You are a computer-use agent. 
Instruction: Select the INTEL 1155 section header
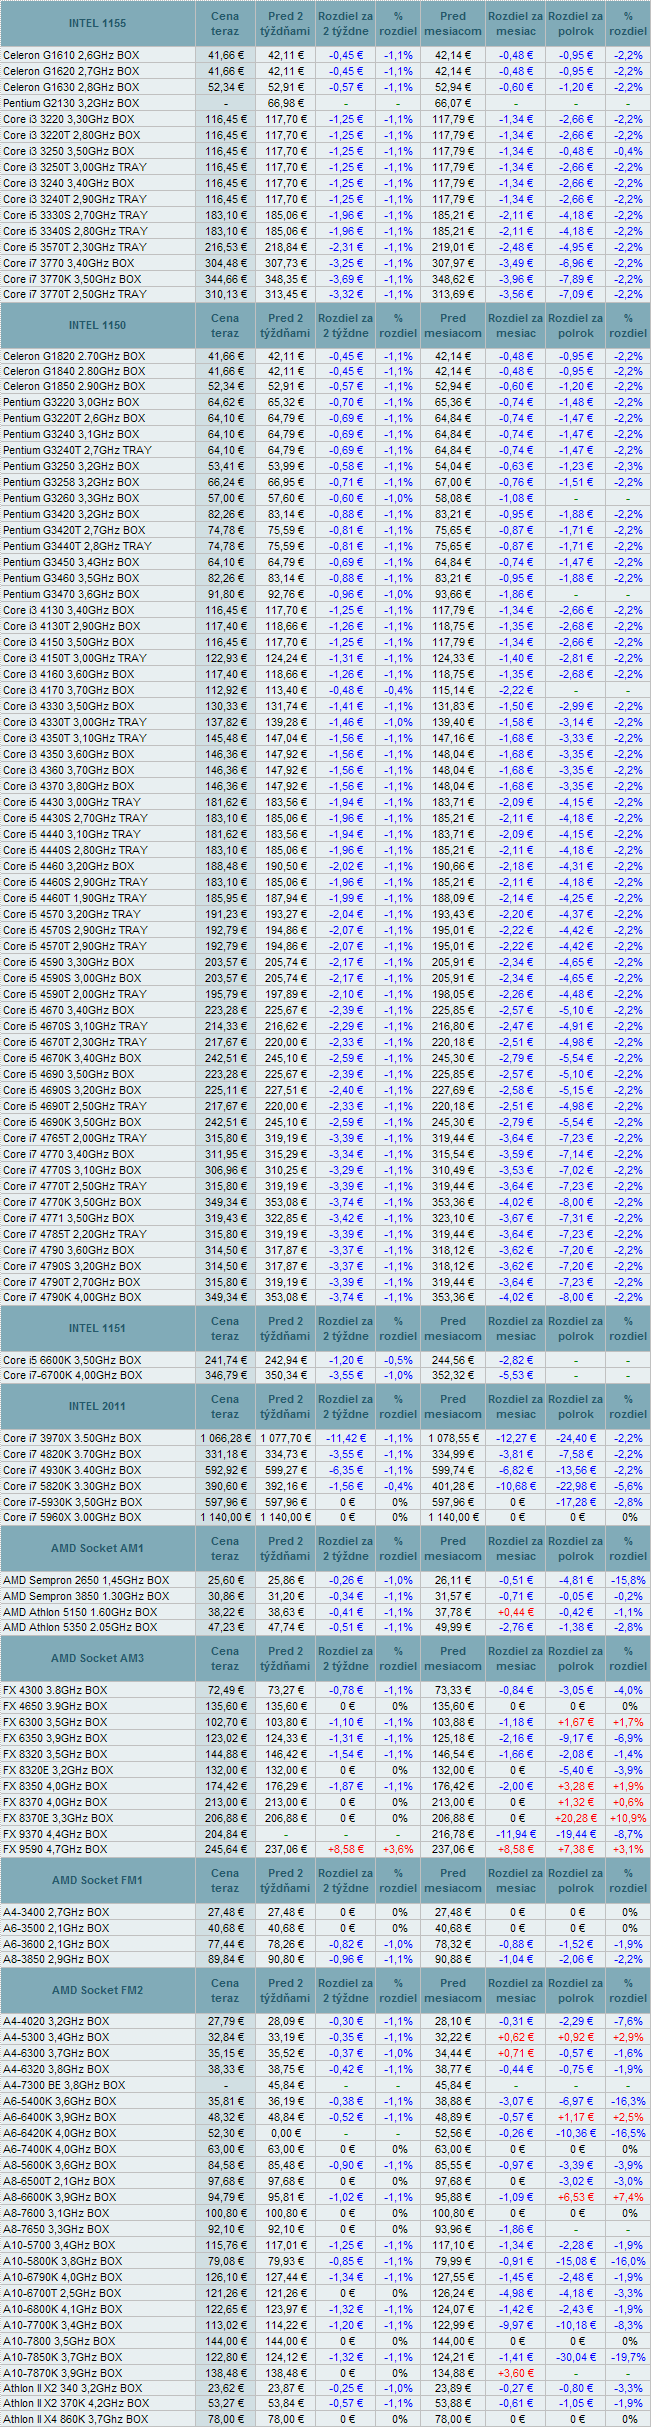click(97, 23)
